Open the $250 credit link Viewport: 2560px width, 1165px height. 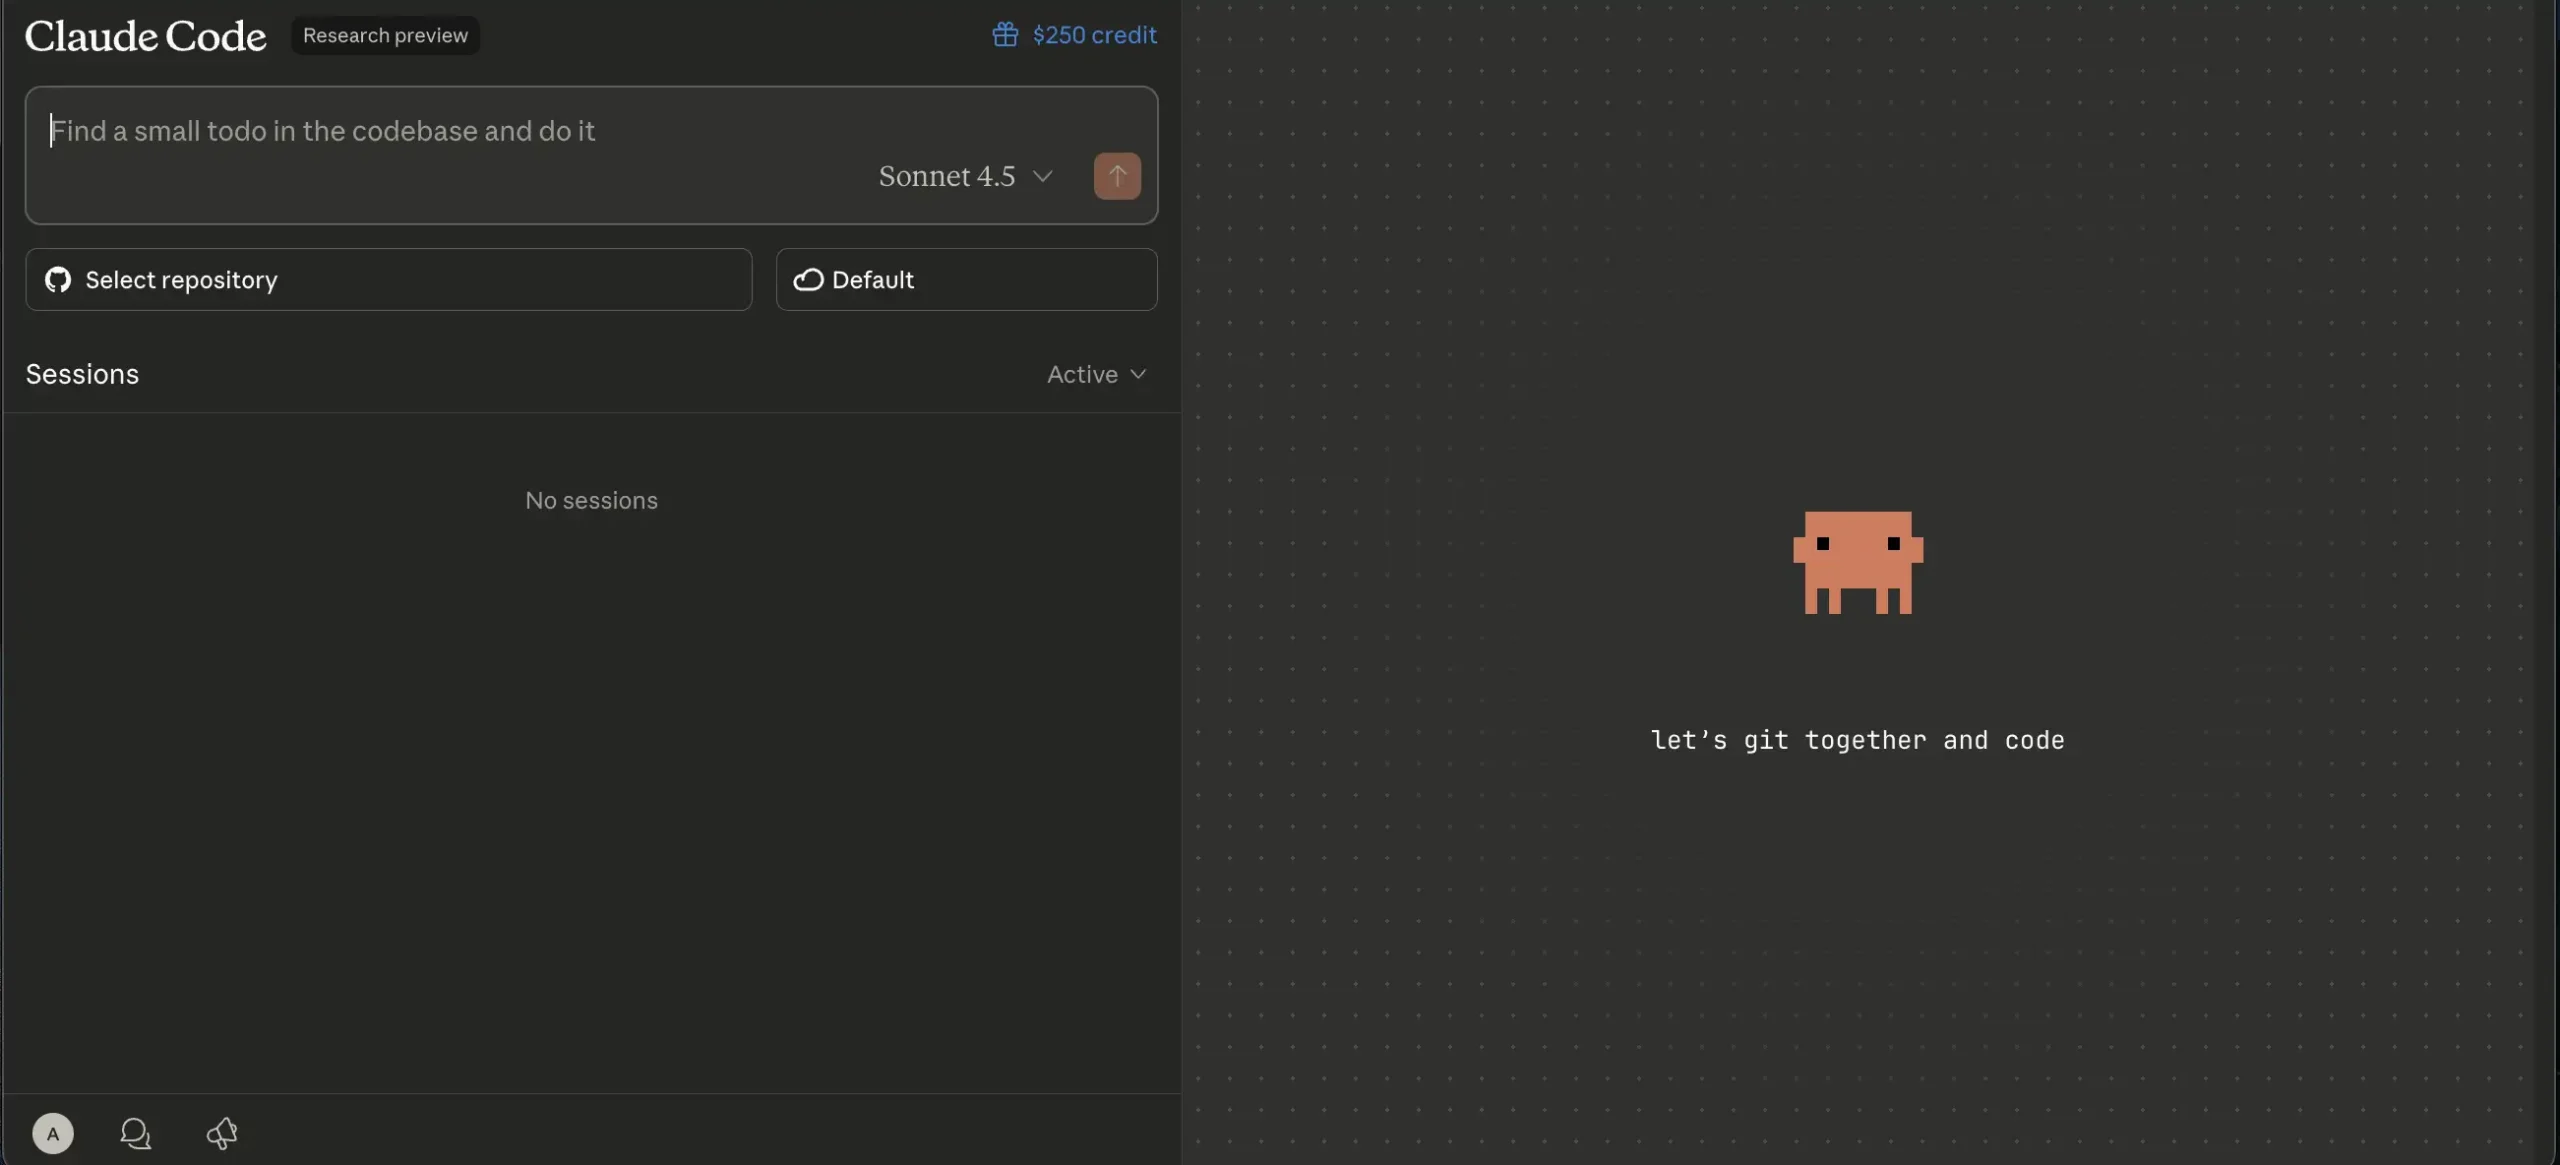pyautogui.click(x=1094, y=35)
